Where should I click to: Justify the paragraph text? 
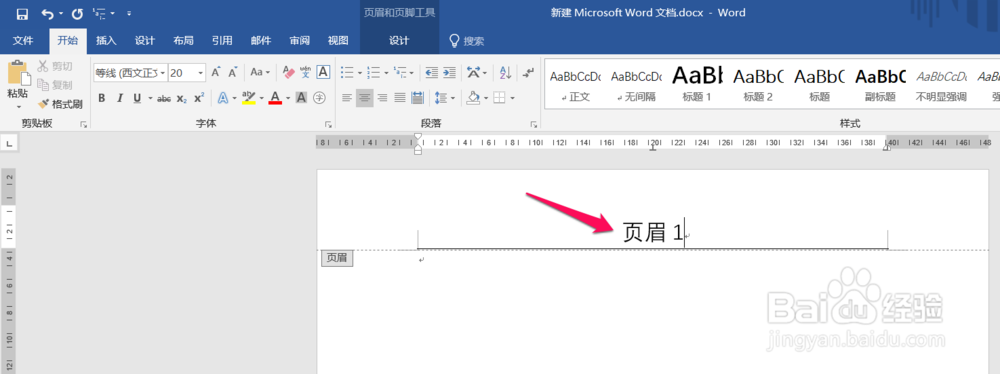point(401,98)
